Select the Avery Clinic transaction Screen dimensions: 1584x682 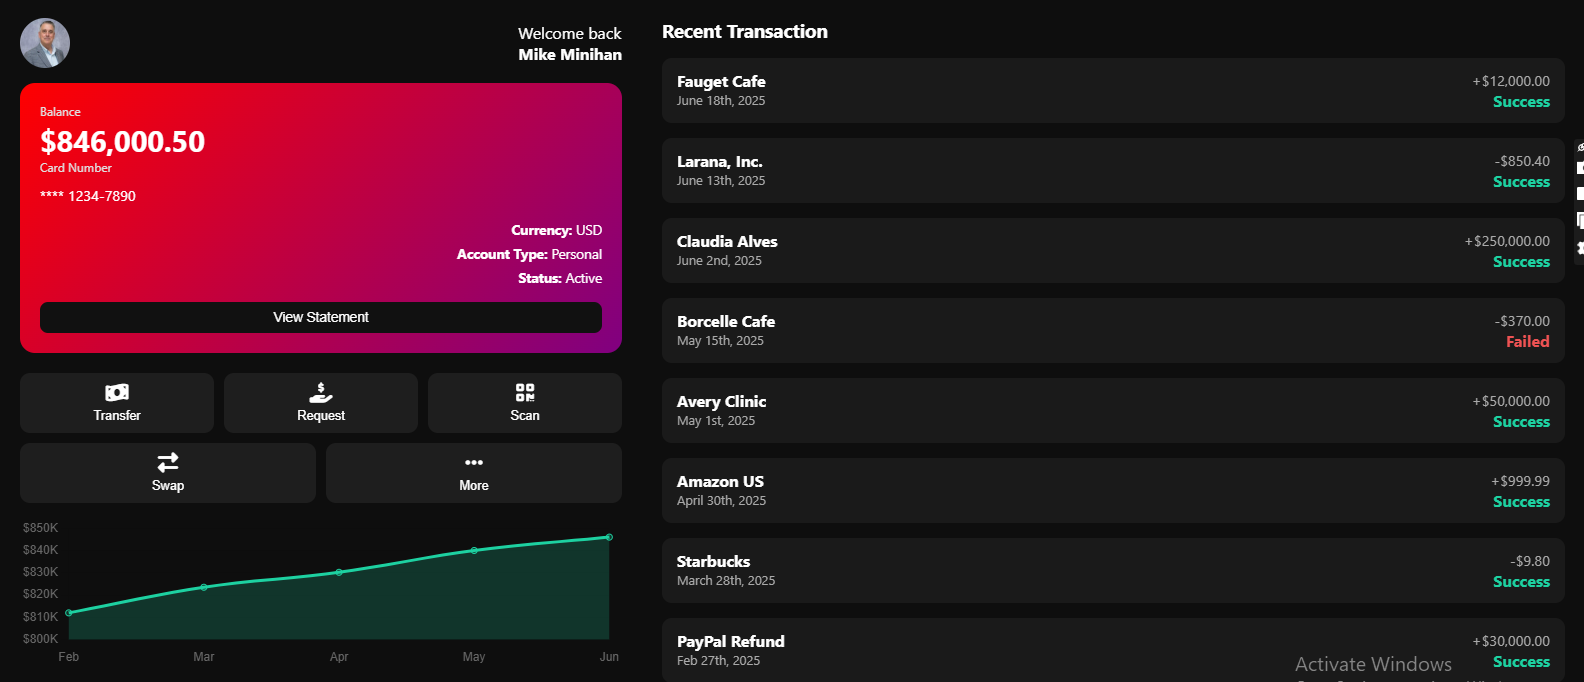click(x=1113, y=410)
